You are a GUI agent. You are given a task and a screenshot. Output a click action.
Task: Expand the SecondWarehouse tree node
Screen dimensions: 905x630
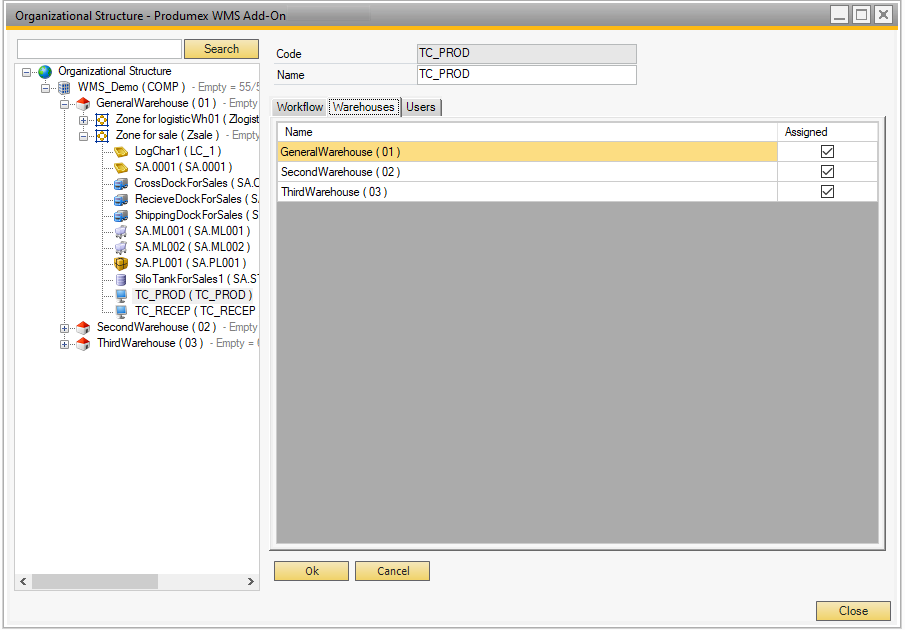click(x=63, y=327)
